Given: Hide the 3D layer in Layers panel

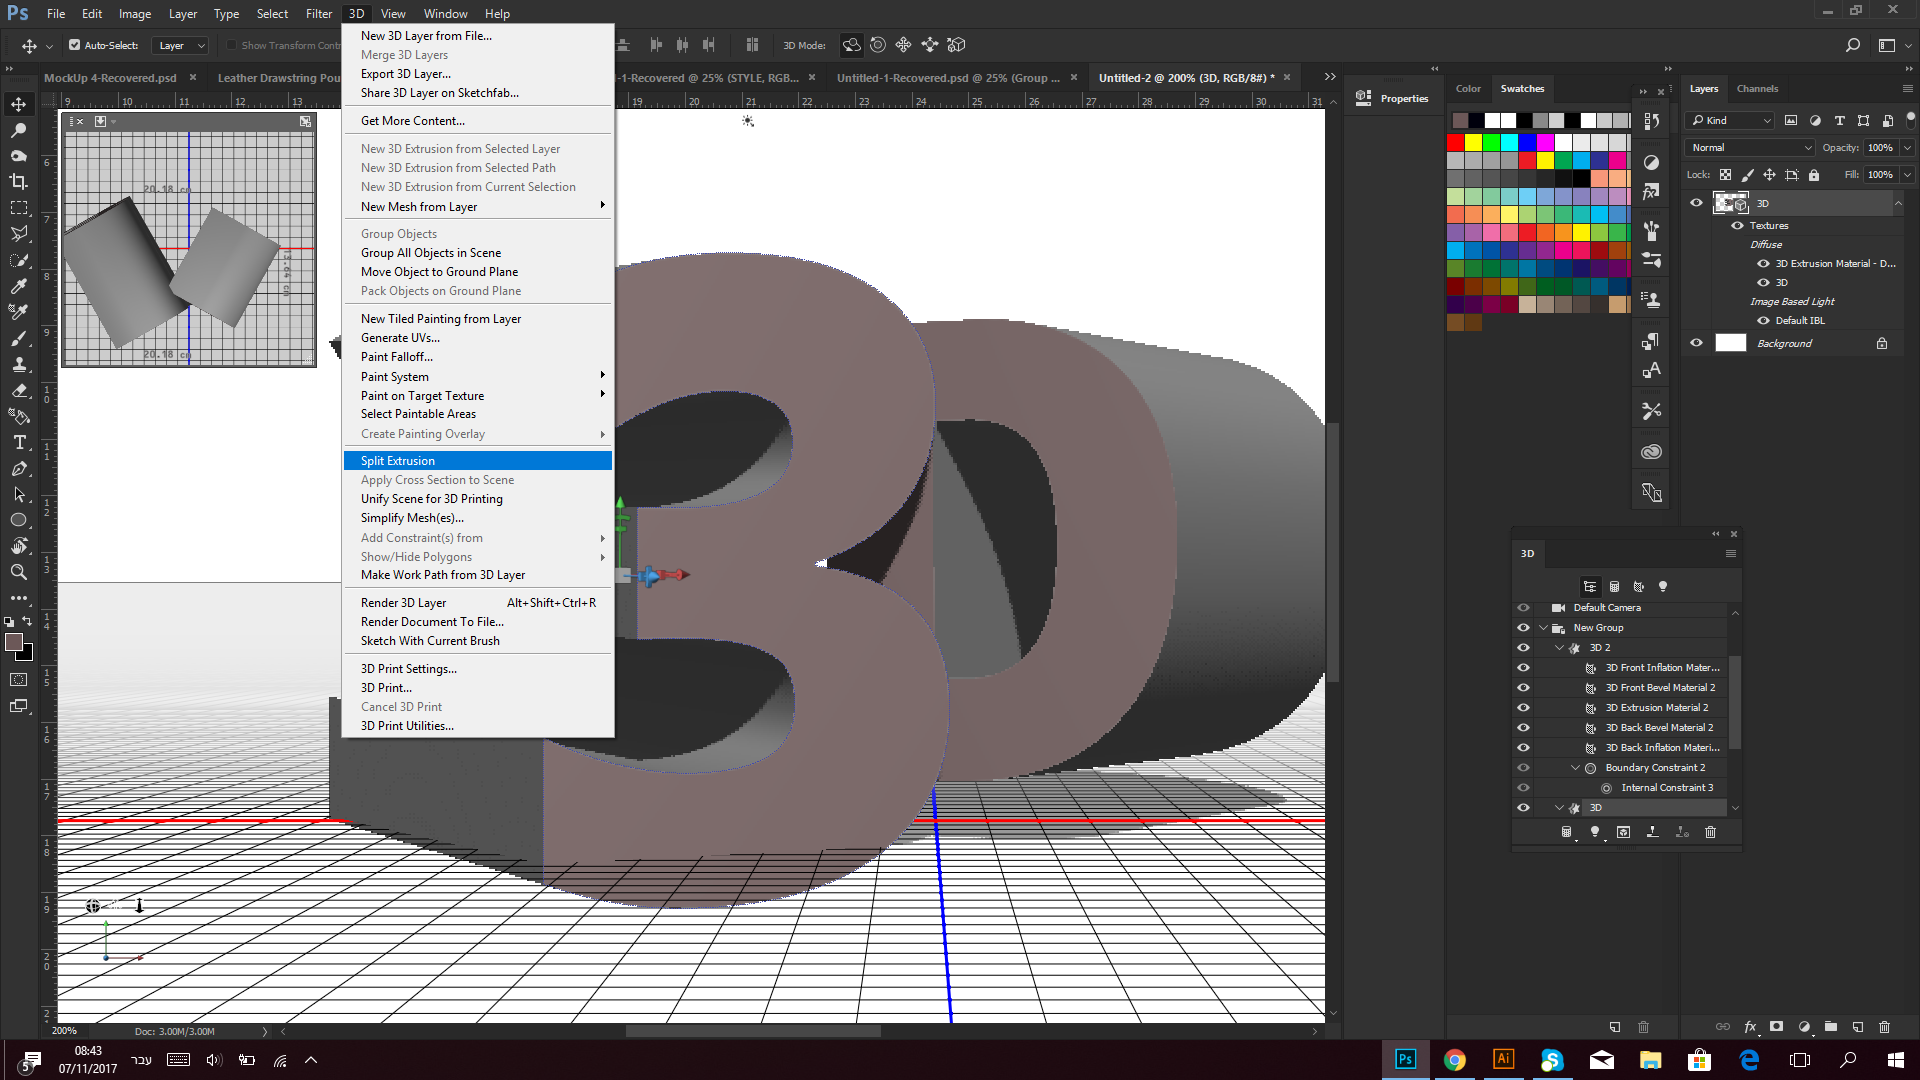Looking at the screenshot, I should 1696,203.
